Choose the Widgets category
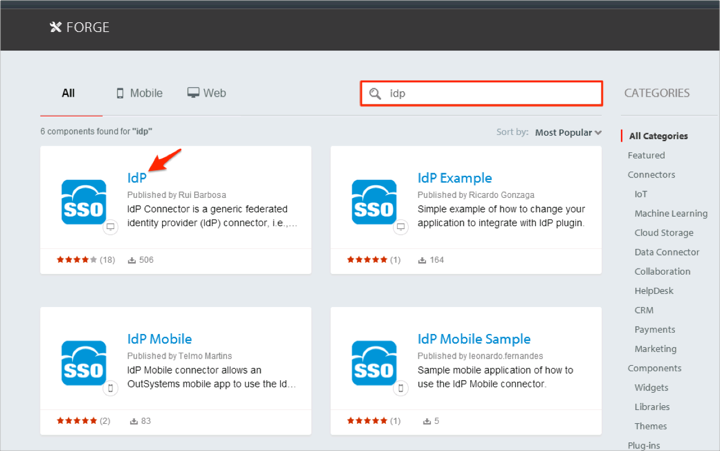Image resolution: width=720 pixels, height=451 pixels. [x=651, y=388]
